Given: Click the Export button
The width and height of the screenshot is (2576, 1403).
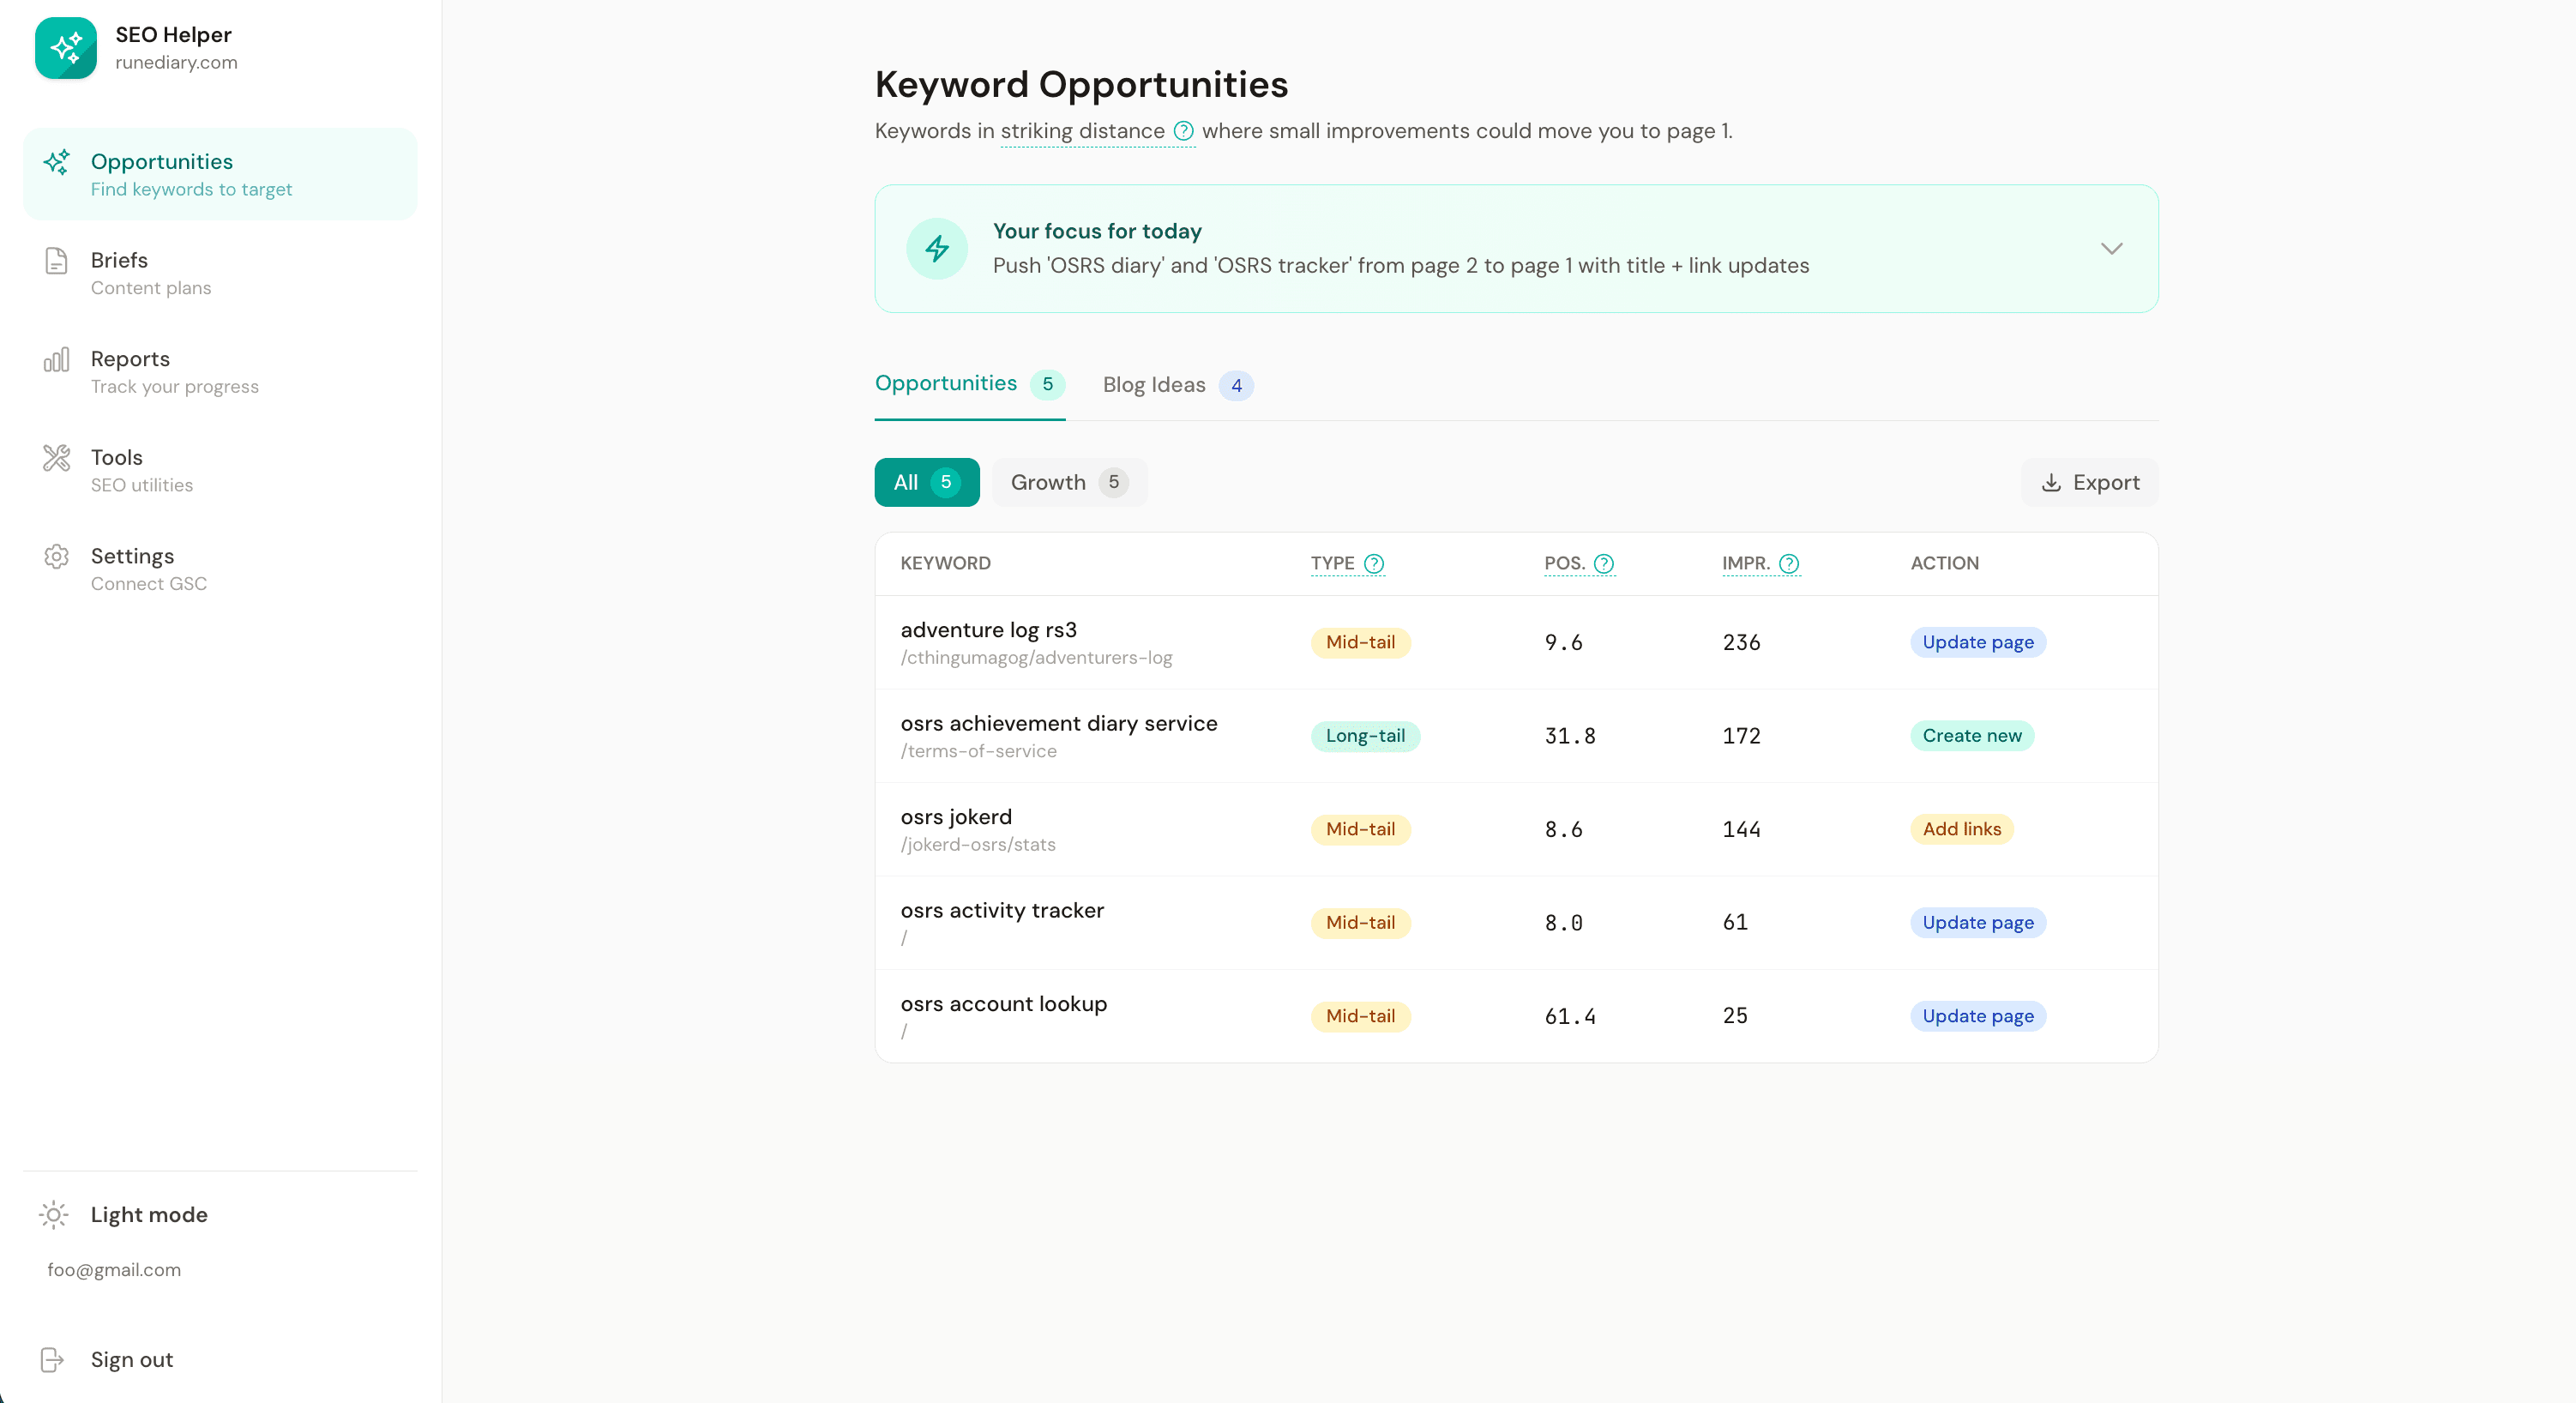Looking at the screenshot, I should [2088, 482].
